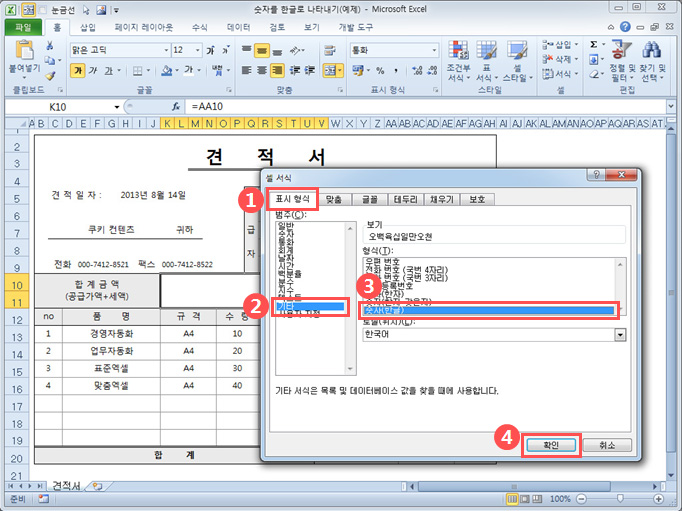The height and width of the screenshot is (511, 682).
Task: Click the zoom in plus button
Action: point(659,499)
